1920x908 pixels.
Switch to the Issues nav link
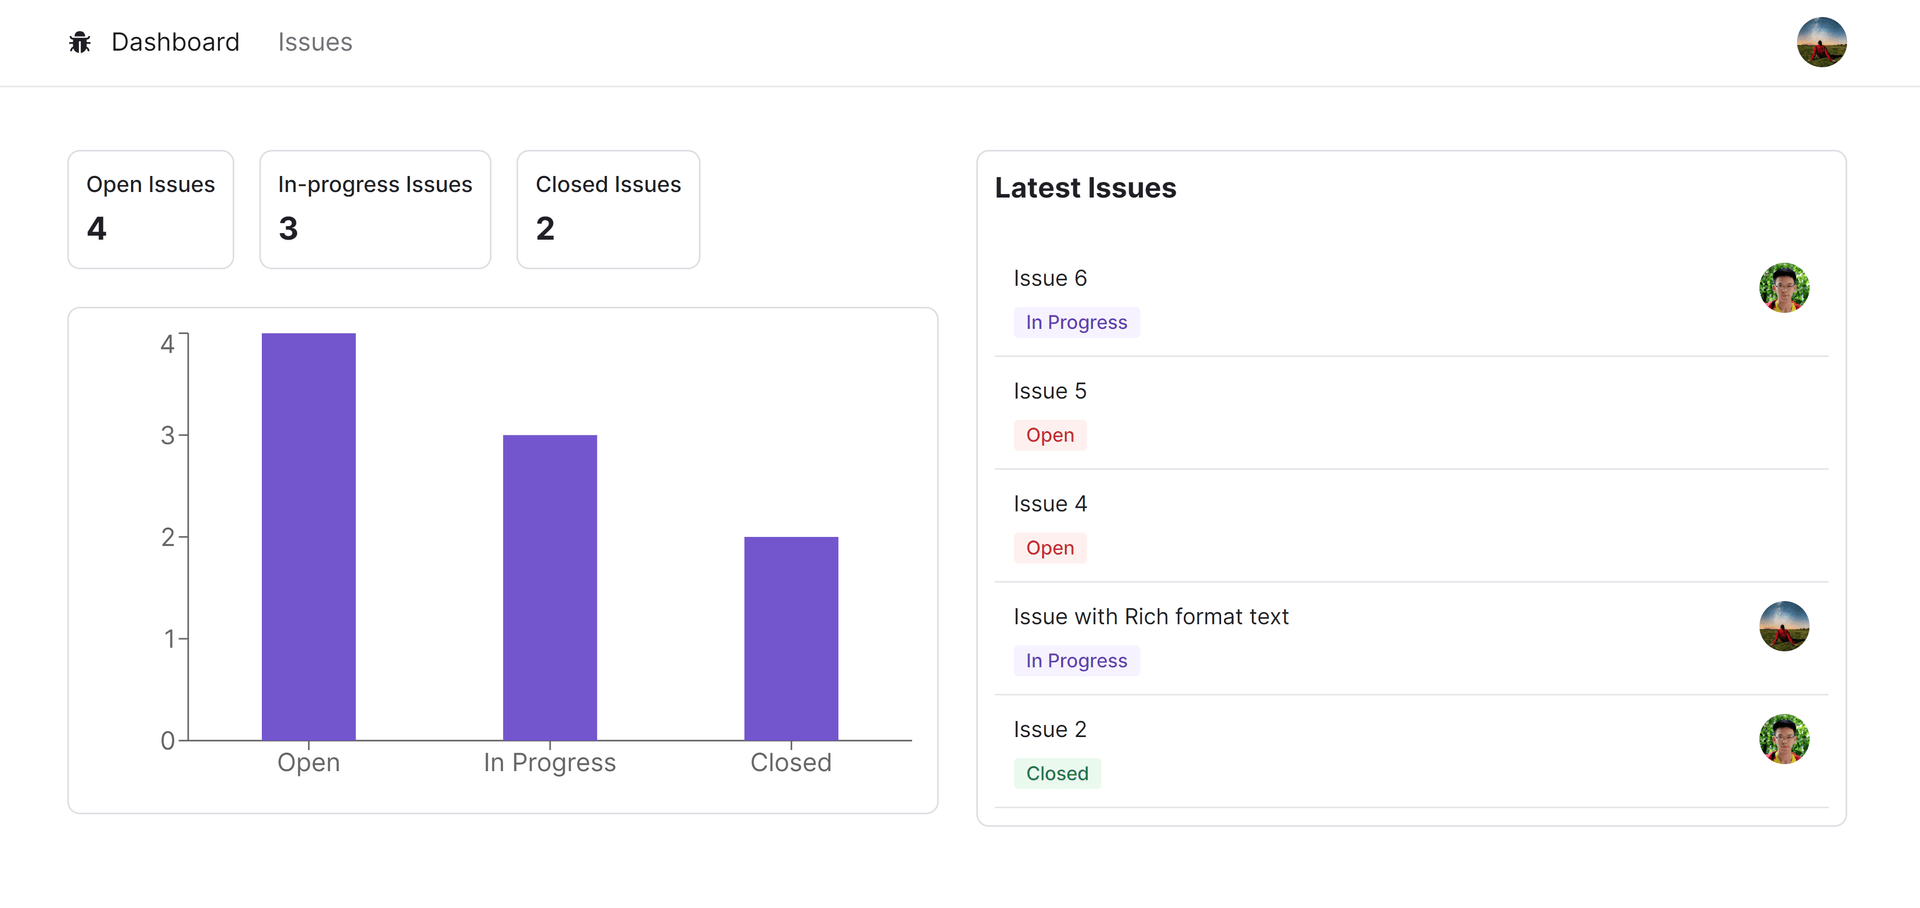point(315,42)
